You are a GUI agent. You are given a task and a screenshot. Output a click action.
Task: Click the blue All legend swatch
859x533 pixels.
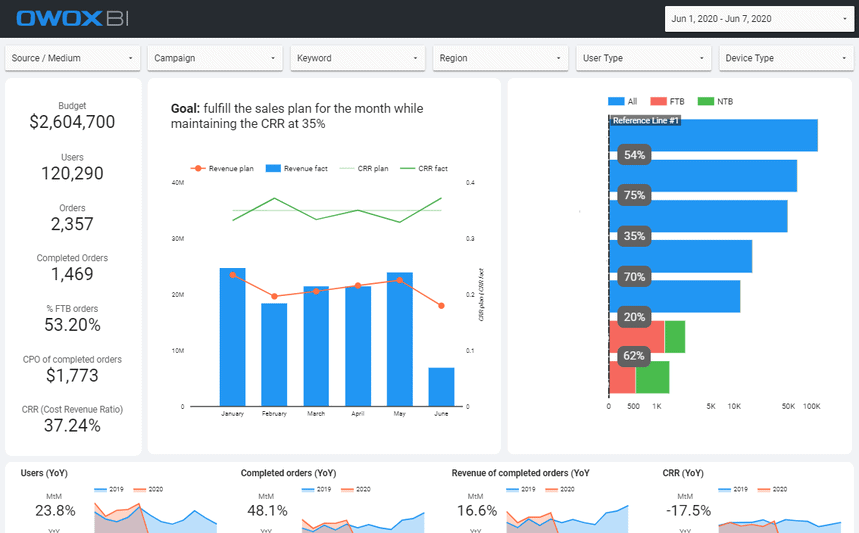click(616, 101)
